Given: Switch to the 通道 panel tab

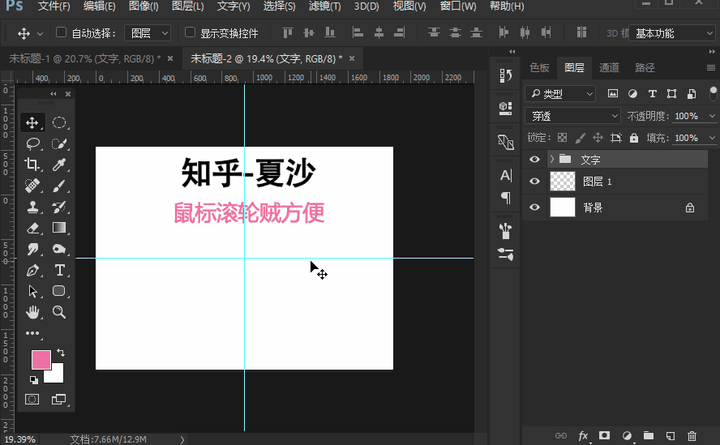Looking at the screenshot, I should 609,68.
